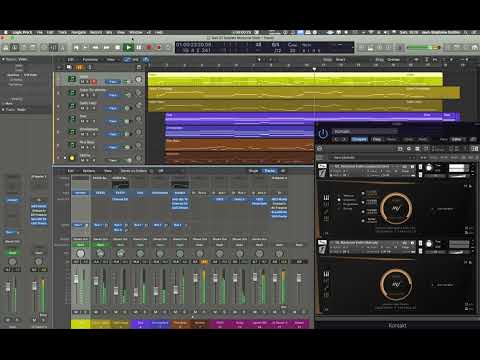Screen dimensions: 480x360
Task: Open the mixer's Edit menu
Action: pyautogui.click(x=71, y=171)
